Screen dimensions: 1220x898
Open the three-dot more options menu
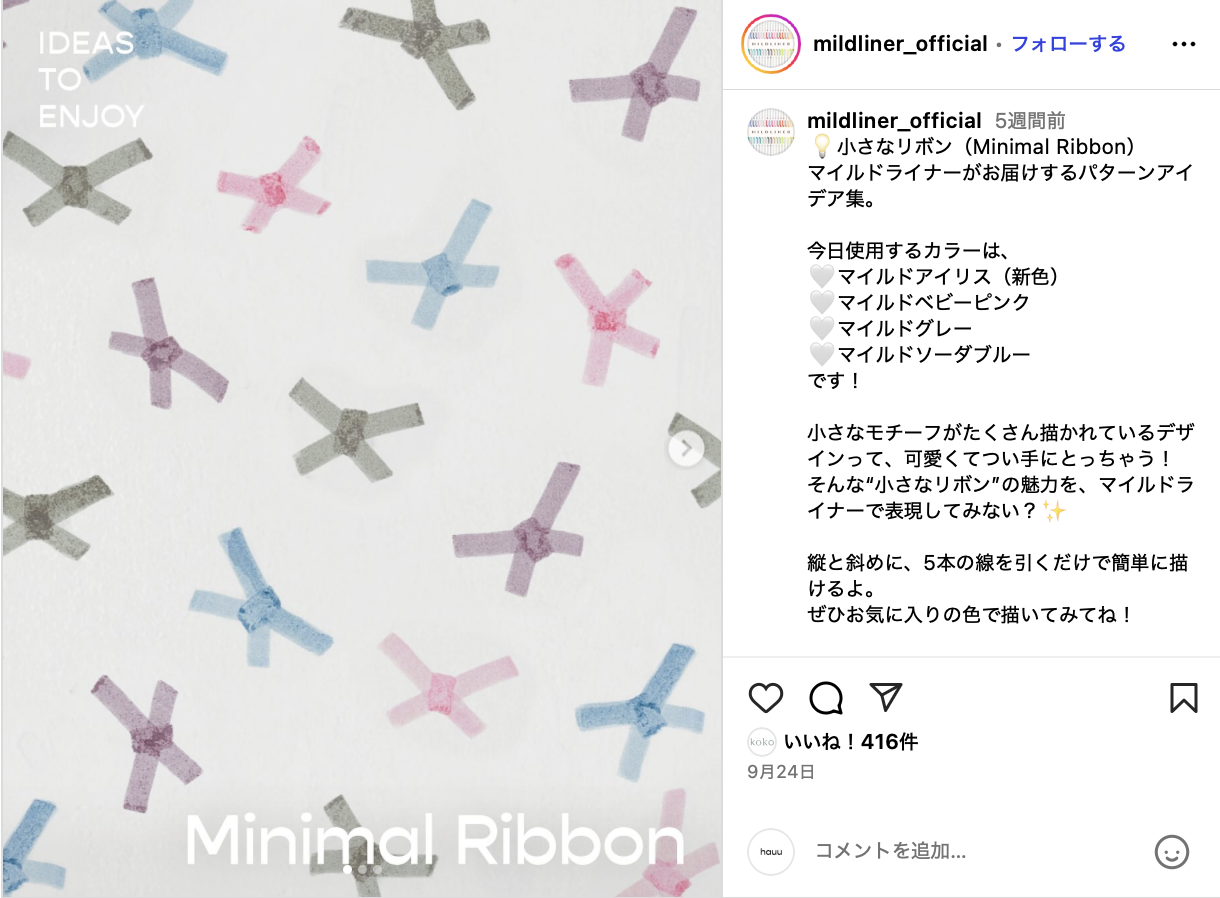coord(1184,44)
